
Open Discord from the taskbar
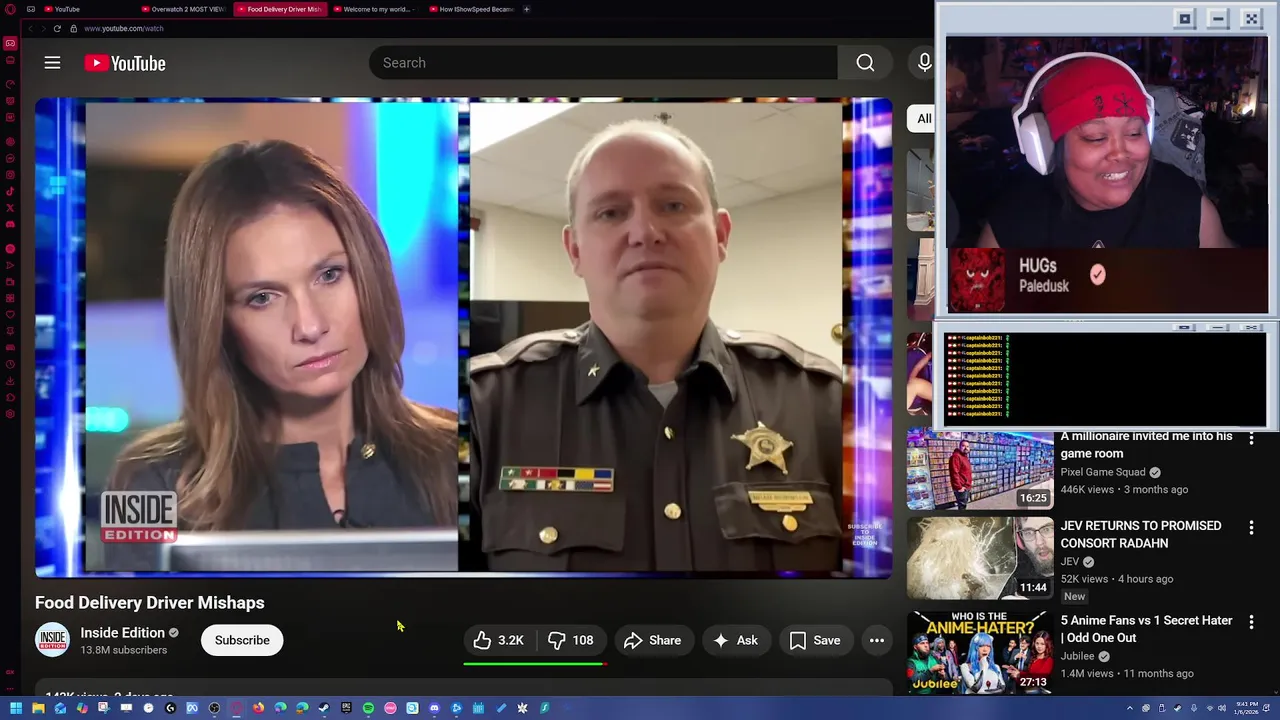click(x=434, y=708)
